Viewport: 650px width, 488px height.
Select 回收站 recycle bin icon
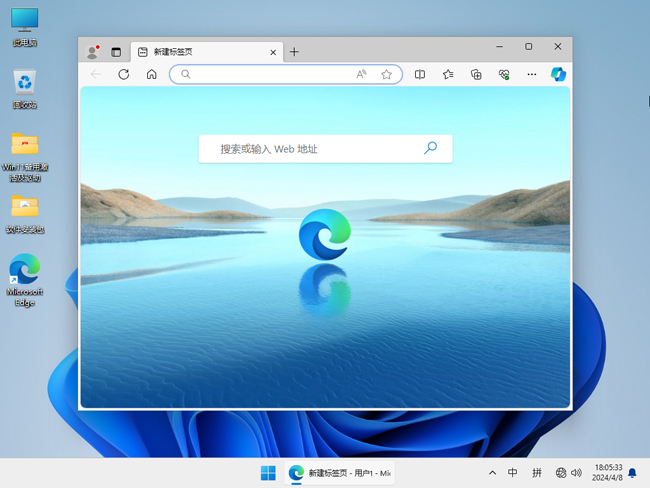point(25,89)
